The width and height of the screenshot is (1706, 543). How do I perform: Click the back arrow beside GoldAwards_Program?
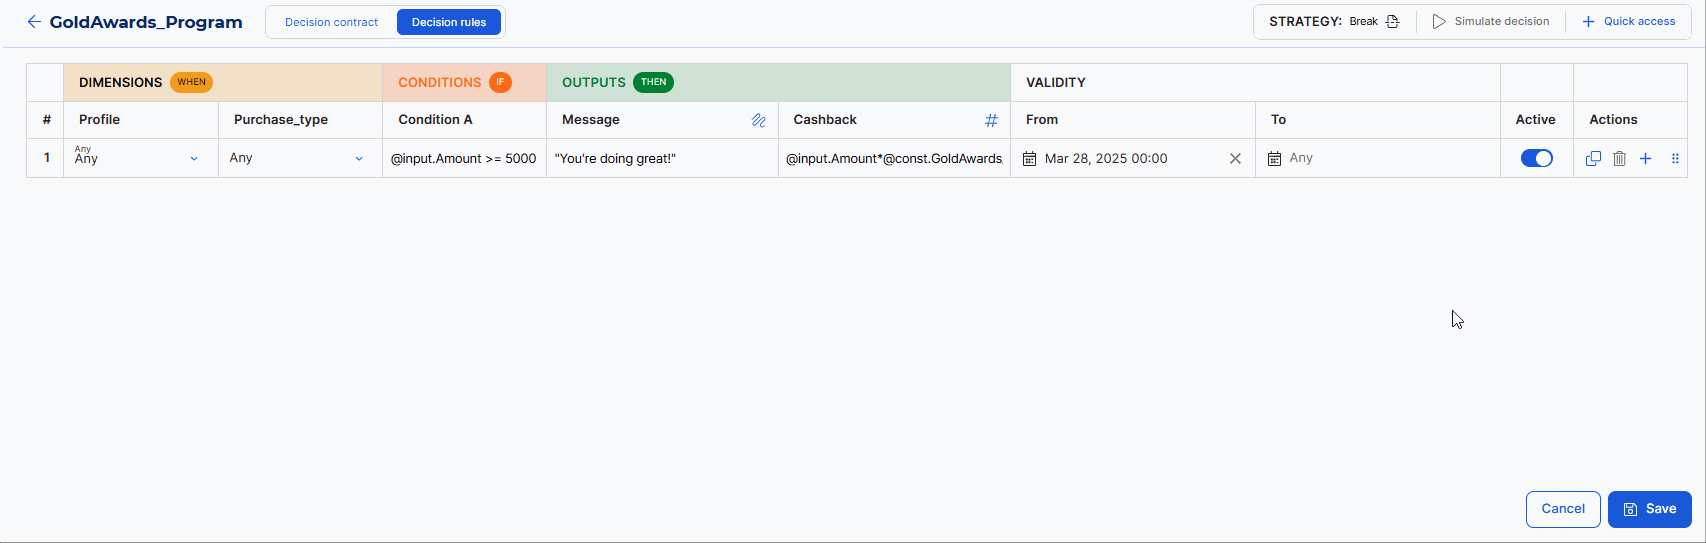[34, 22]
